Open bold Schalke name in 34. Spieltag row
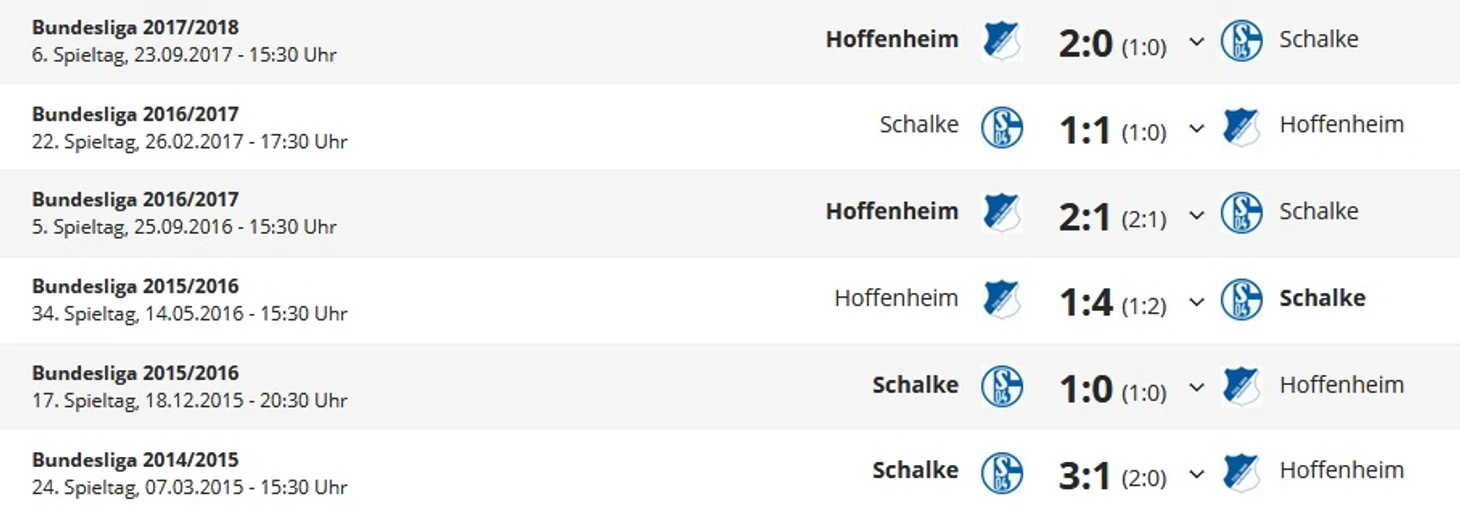 coord(1322,298)
